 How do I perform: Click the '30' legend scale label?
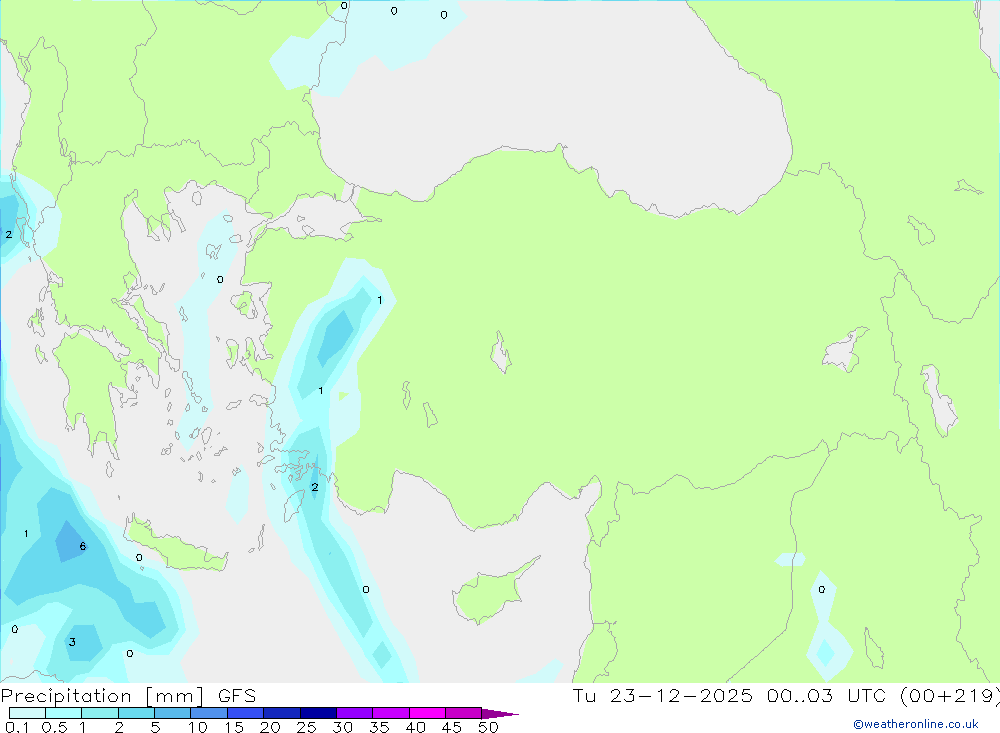343,727
